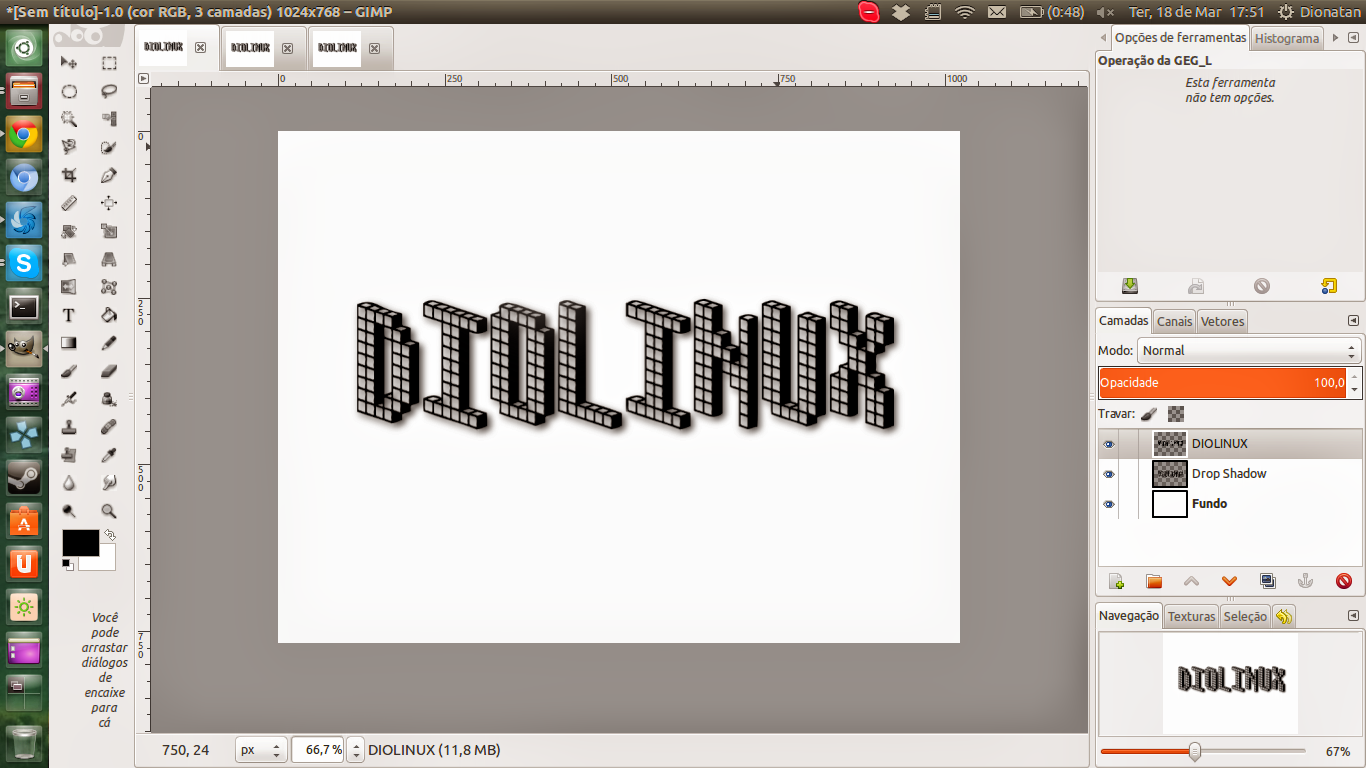Open the layers panel menu arrow

[1353, 321]
